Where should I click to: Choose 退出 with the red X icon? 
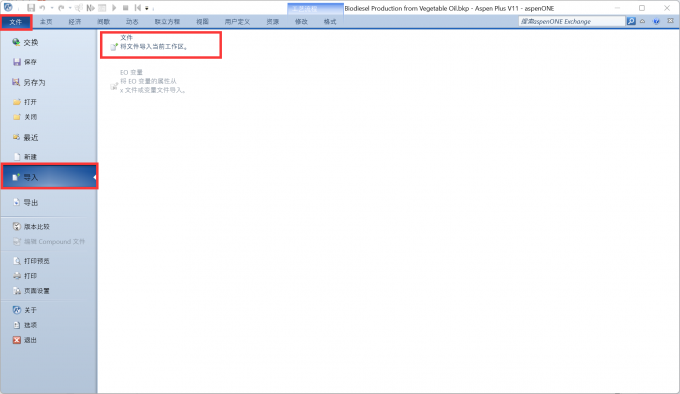point(49,340)
